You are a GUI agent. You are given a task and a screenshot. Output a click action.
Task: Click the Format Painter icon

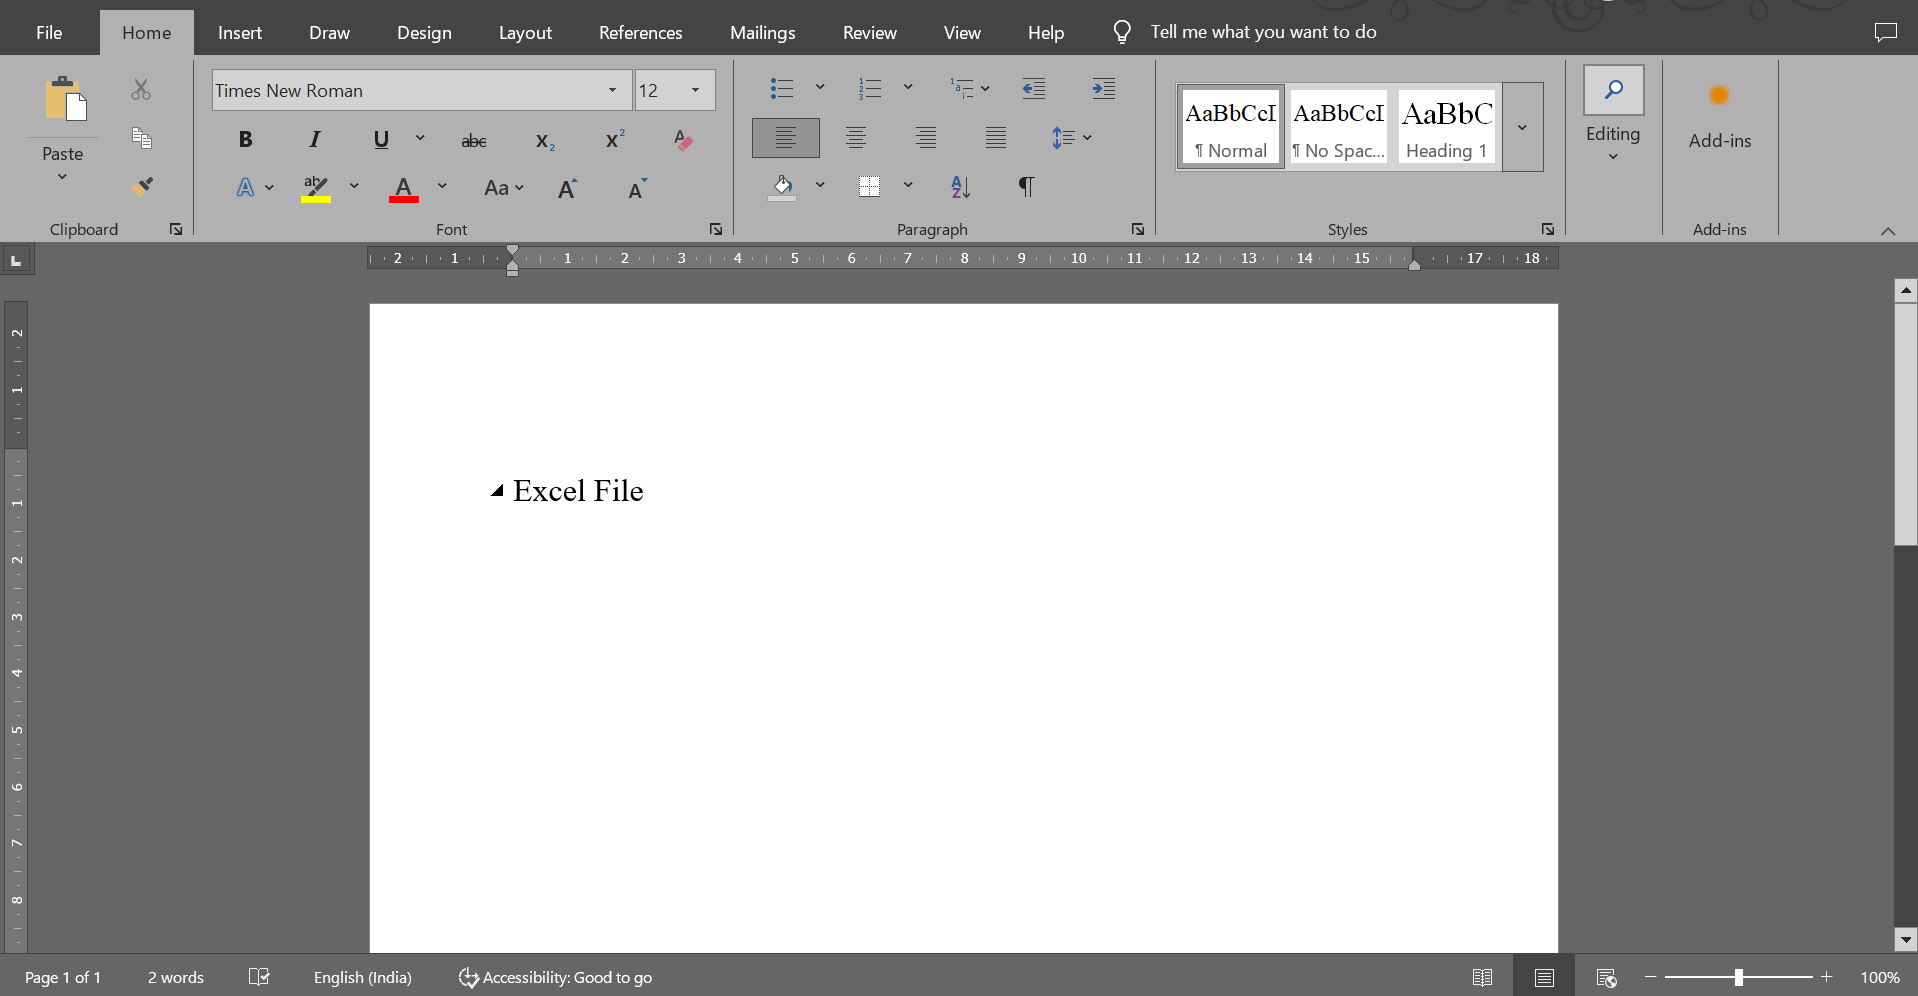pos(143,184)
